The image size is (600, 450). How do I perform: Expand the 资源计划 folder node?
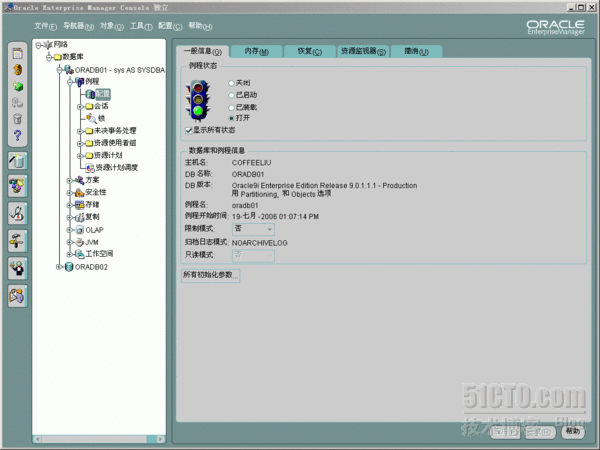click(x=80, y=156)
